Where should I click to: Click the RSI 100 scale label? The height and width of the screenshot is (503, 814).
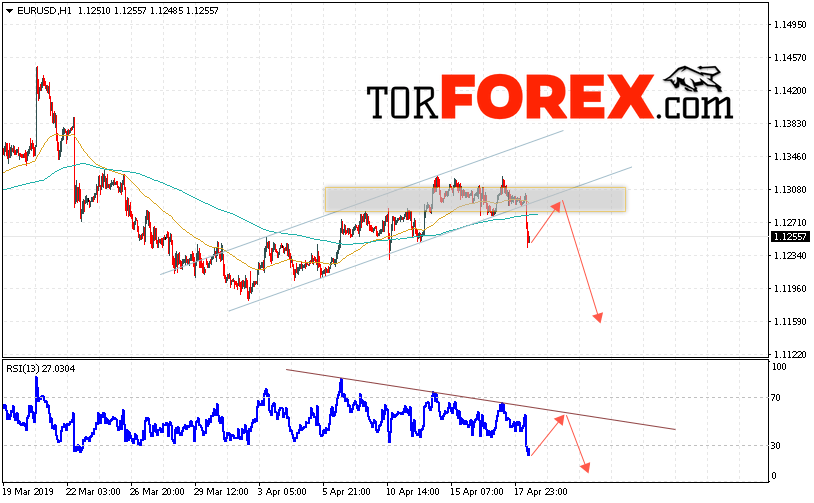click(x=779, y=367)
